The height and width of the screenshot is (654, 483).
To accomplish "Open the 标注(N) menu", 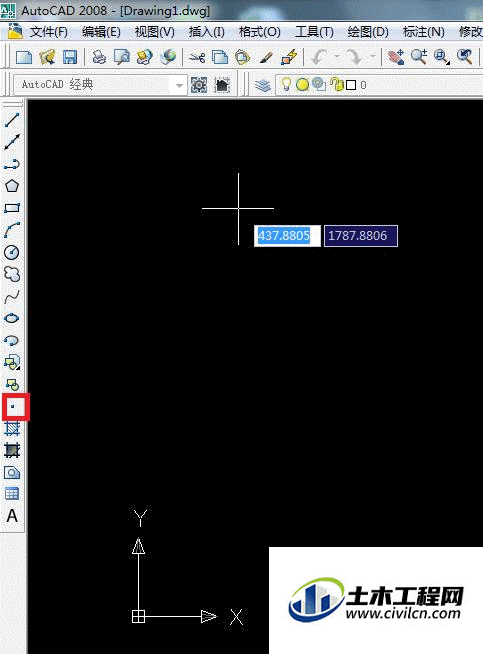I will click(x=423, y=32).
